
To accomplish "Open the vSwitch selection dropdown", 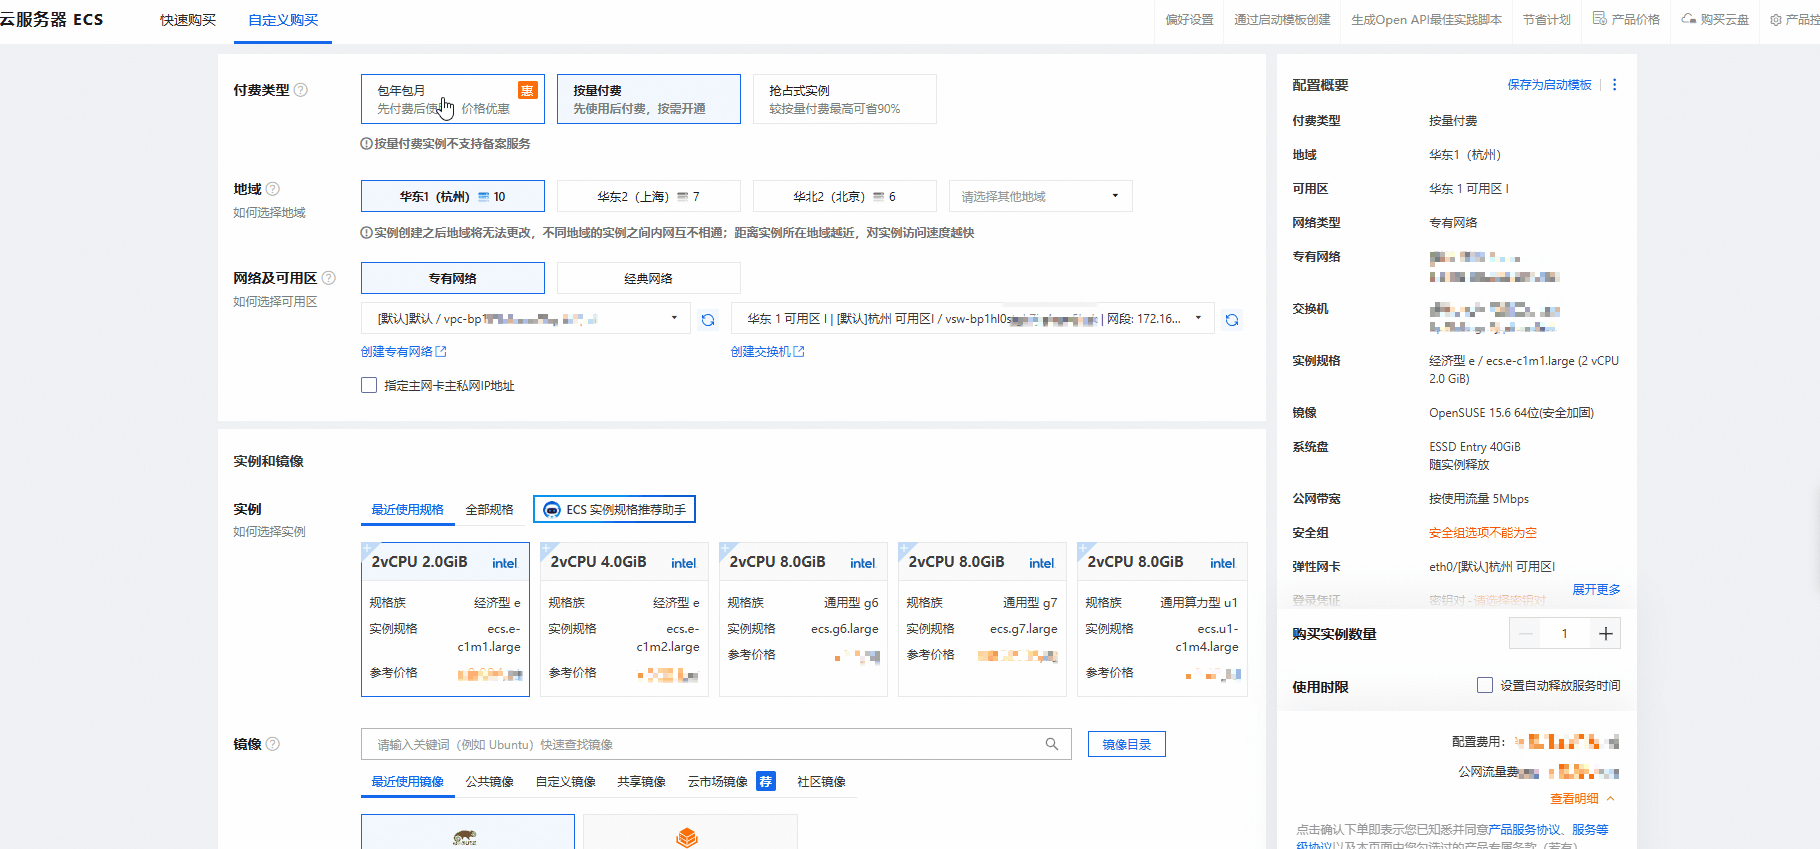I will click(x=973, y=319).
